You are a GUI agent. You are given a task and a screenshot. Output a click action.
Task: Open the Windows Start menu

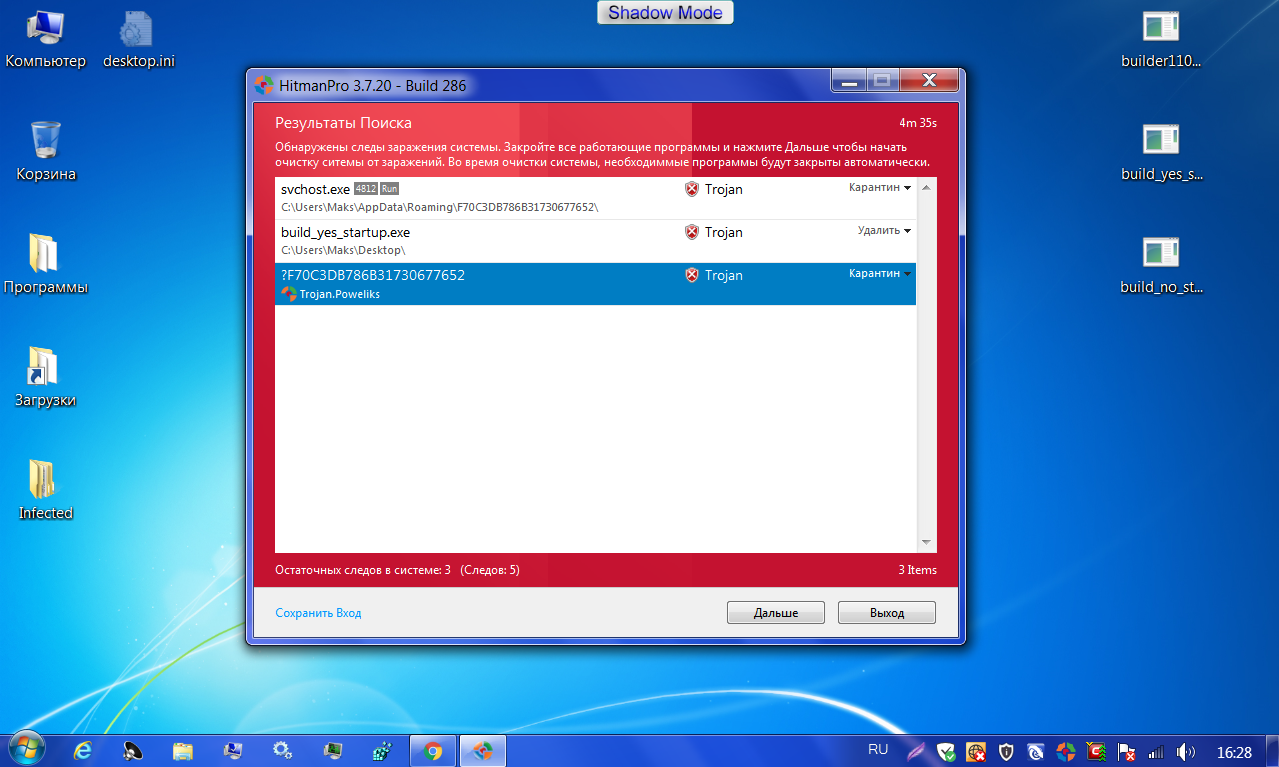click(x=25, y=750)
